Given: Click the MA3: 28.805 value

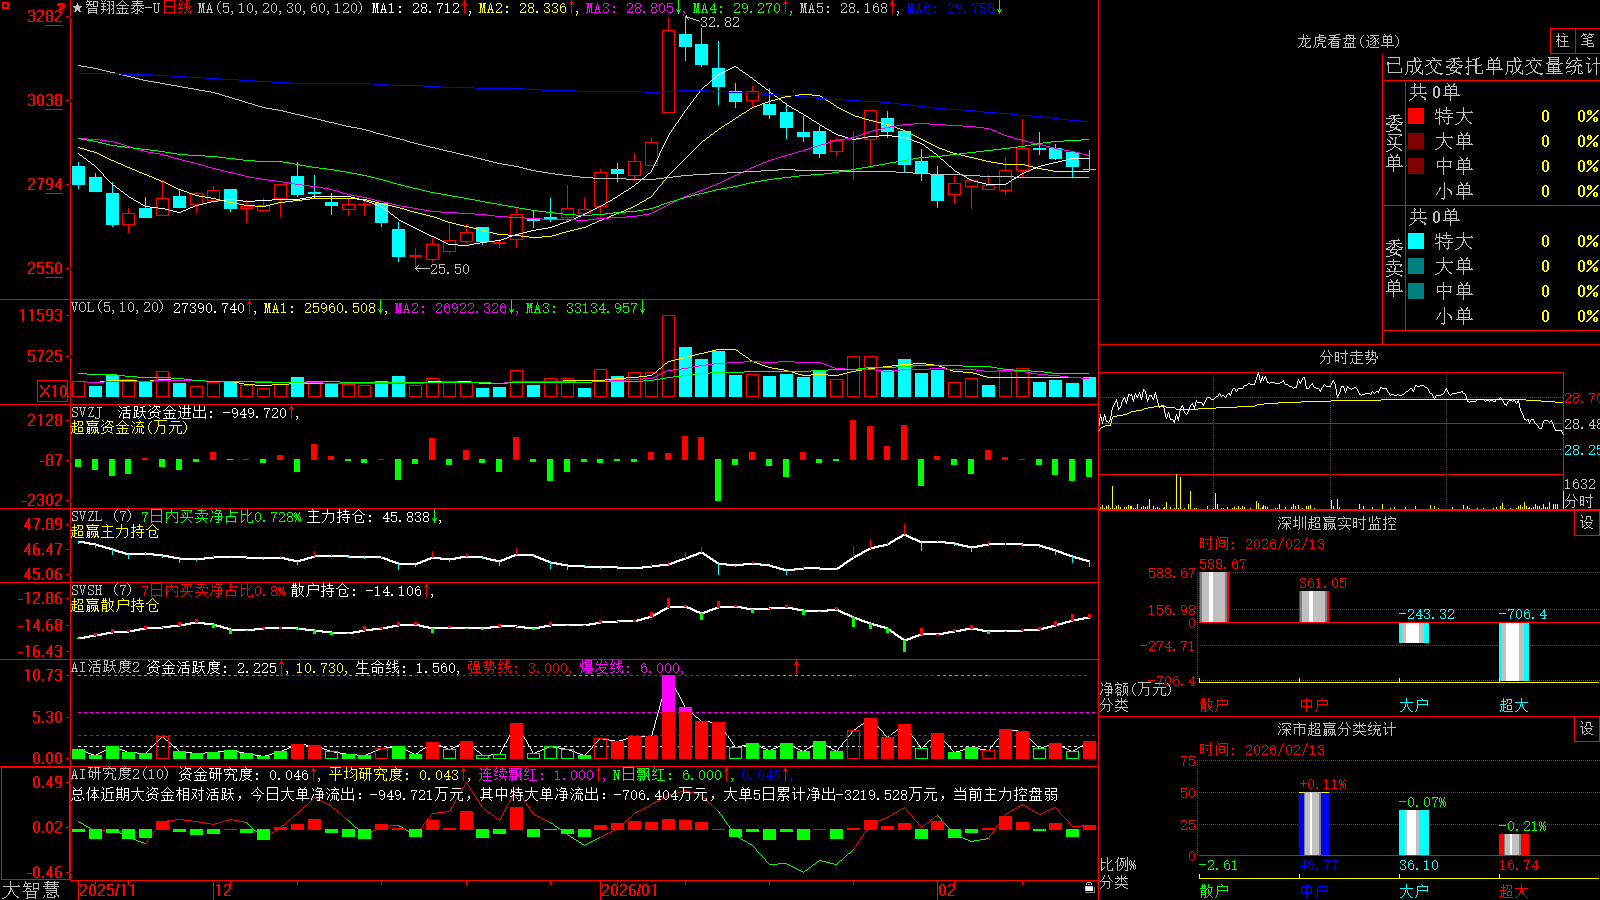Looking at the screenshot, I should (x=630, y=8).
